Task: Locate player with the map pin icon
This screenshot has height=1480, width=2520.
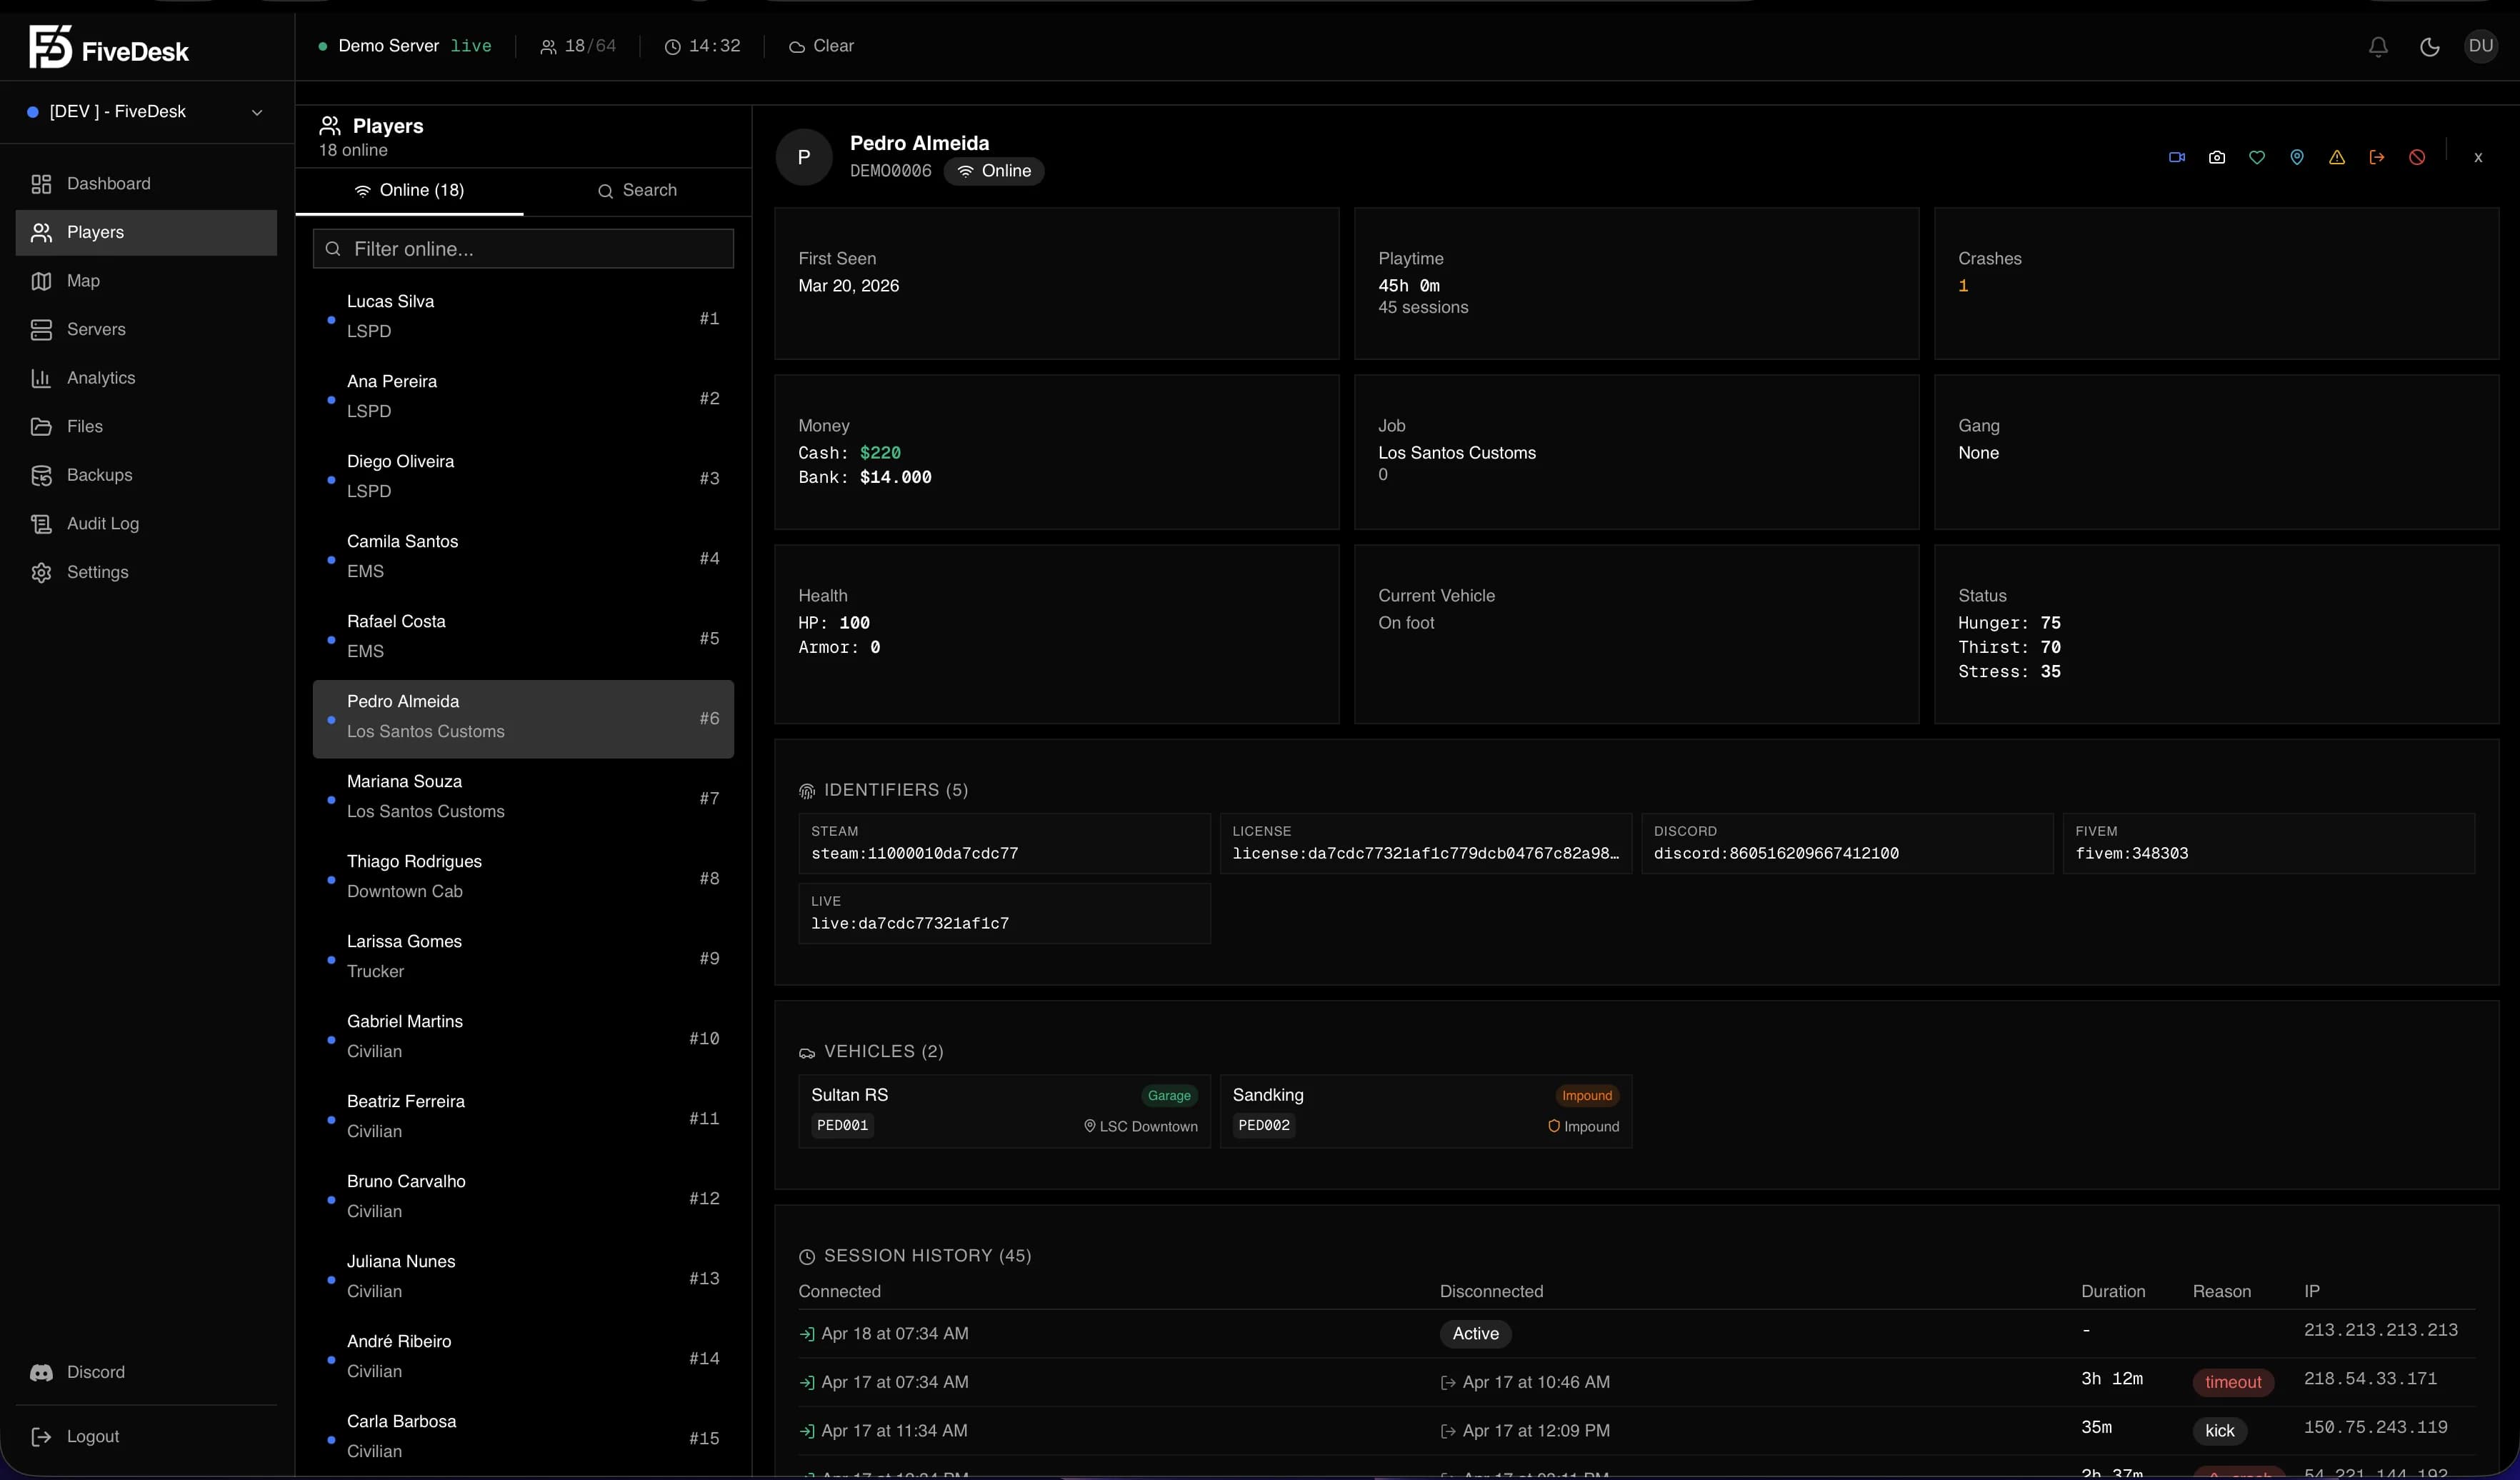Action: (x=2296, y=157)
